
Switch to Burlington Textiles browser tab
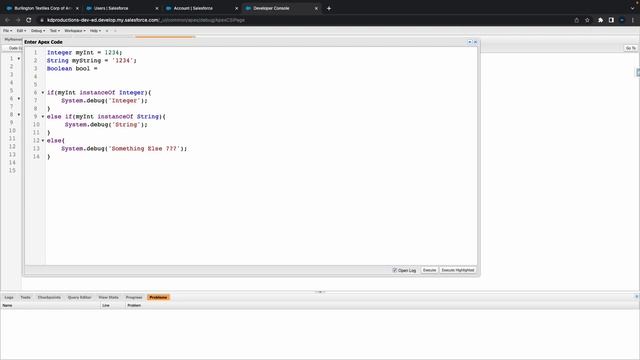pyautogui.click(x=41, y=8)
